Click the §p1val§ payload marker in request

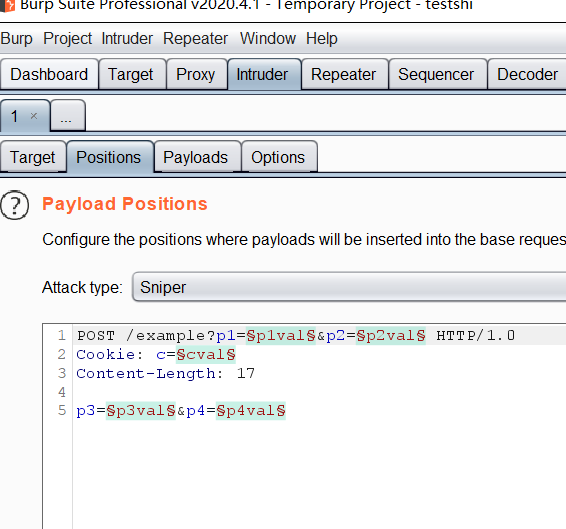[281, 336]
